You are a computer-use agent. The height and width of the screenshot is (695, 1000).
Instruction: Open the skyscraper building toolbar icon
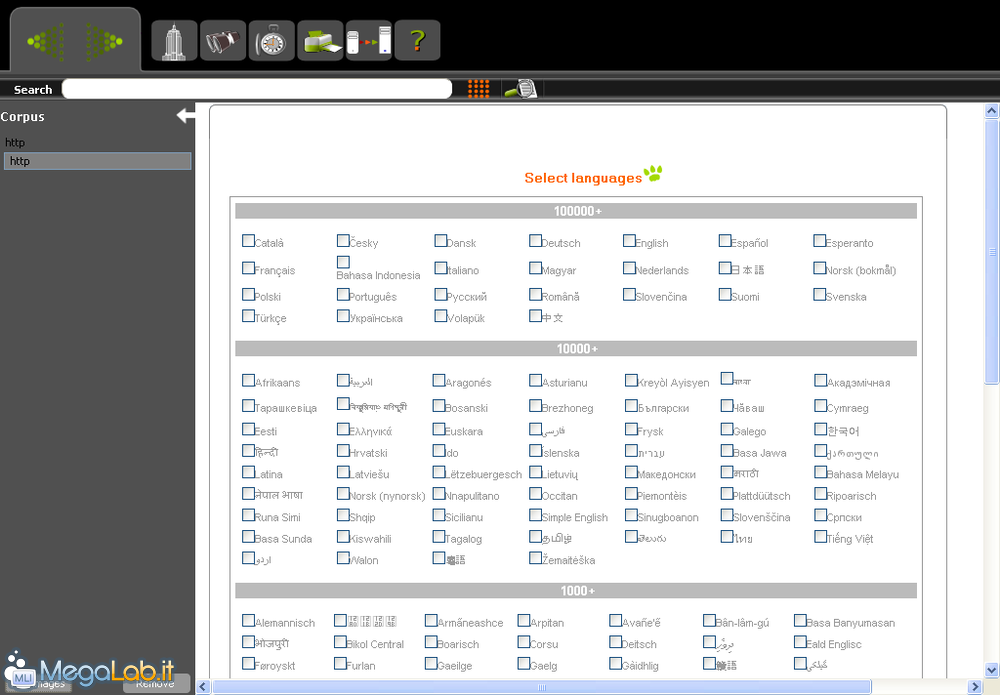174,41
